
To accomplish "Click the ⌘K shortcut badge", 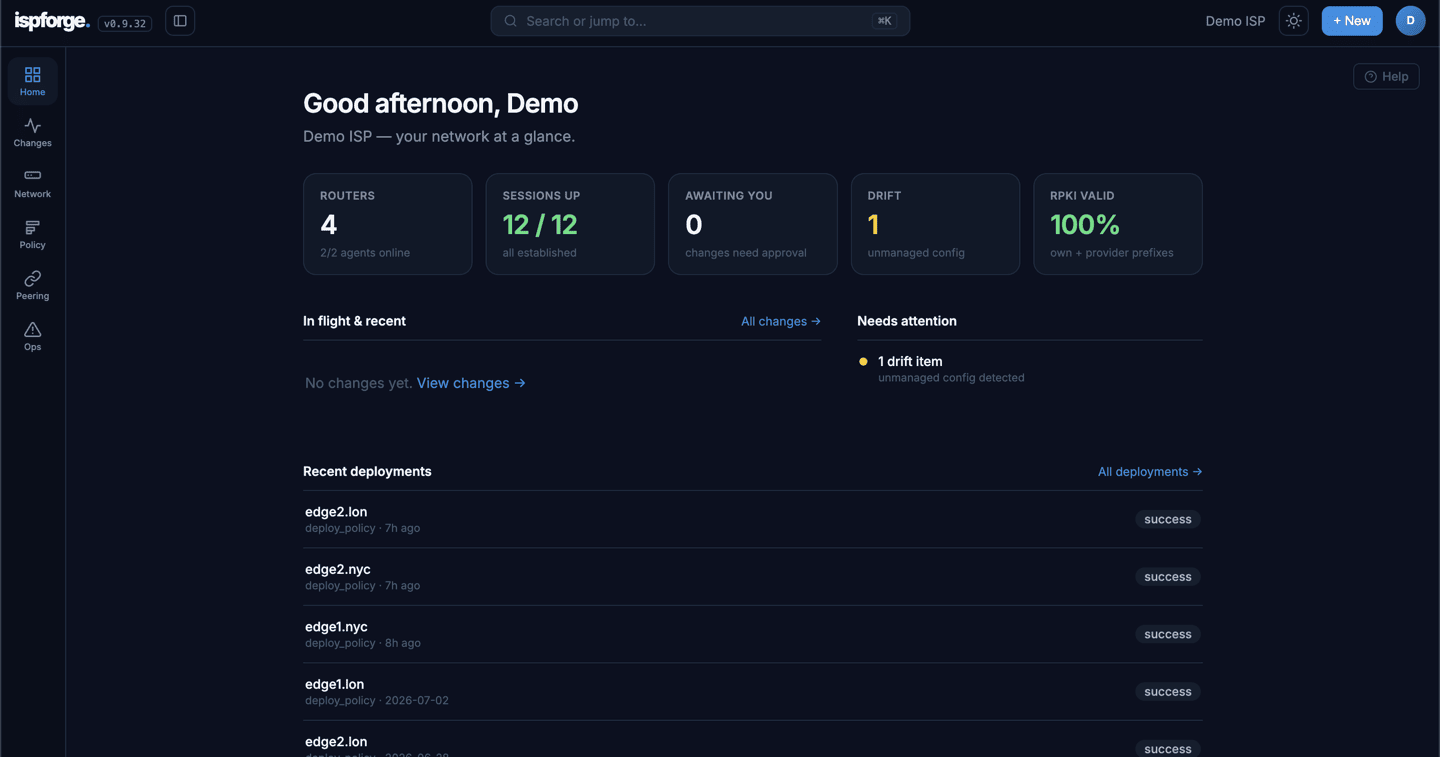I will pos(884,21).
